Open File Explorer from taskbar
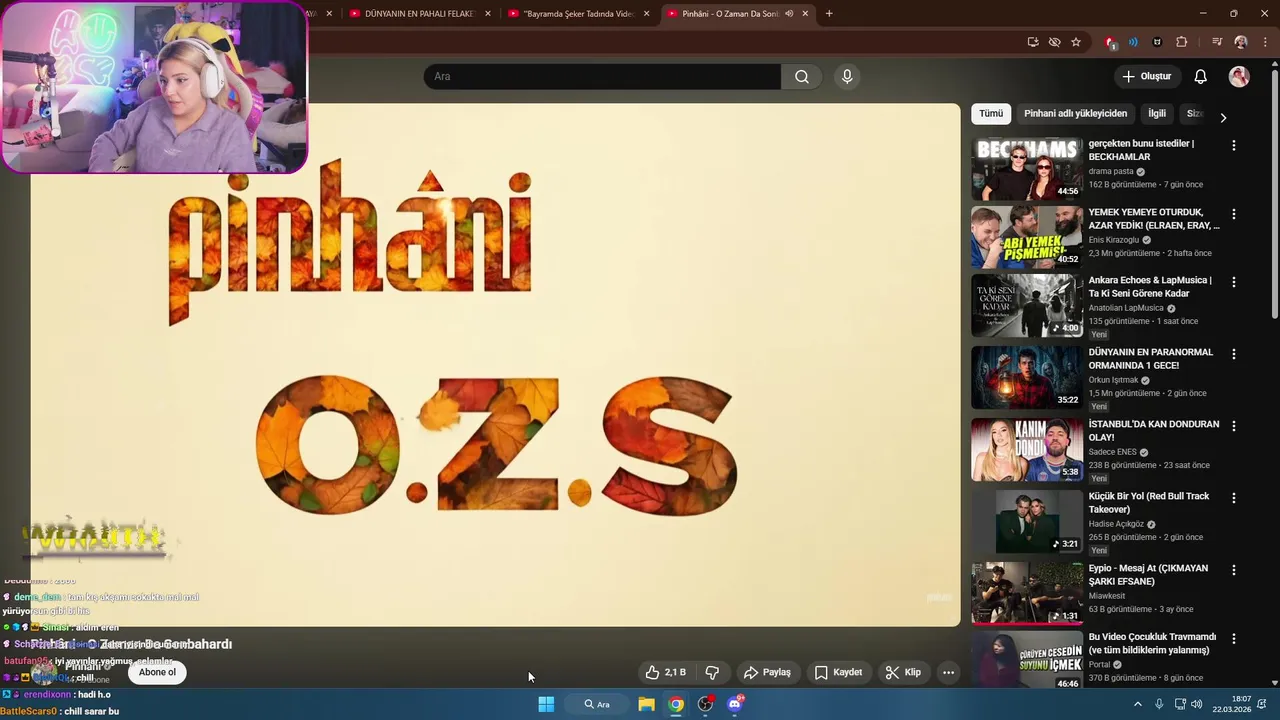 point(646,704)
